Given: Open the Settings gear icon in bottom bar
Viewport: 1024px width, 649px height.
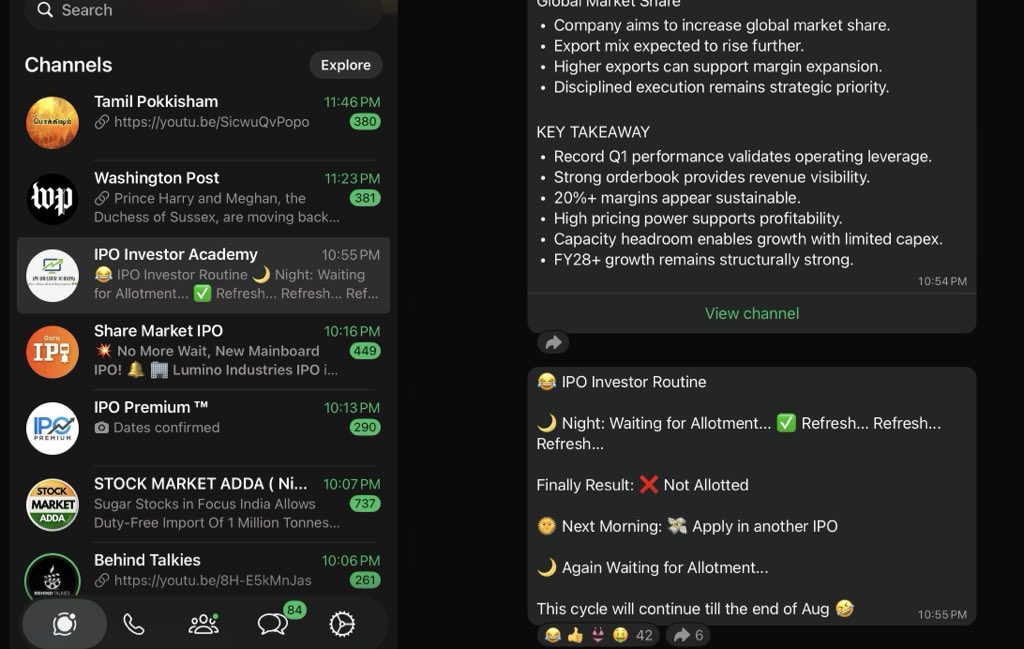Looking at the screenshot, I should [x=342, y=624].
